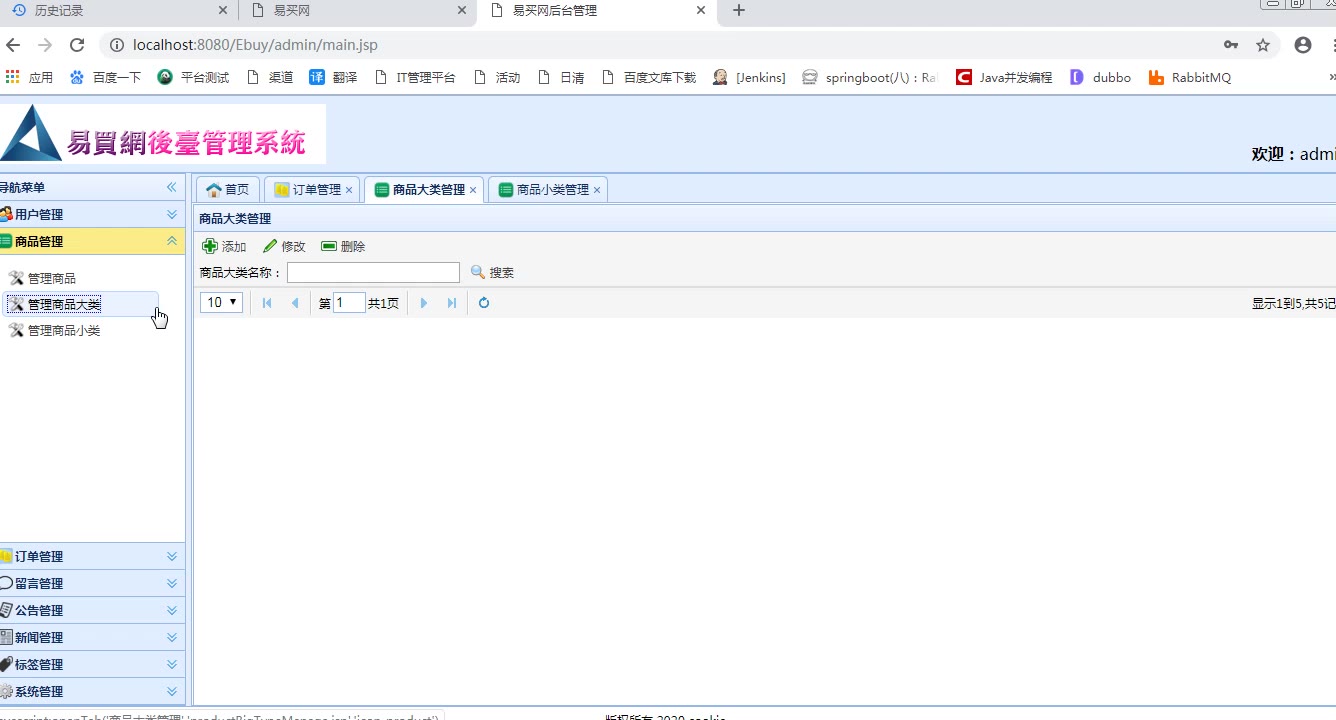Go to the last page of results
The image size is (1336, 720).
click(452, 303)
